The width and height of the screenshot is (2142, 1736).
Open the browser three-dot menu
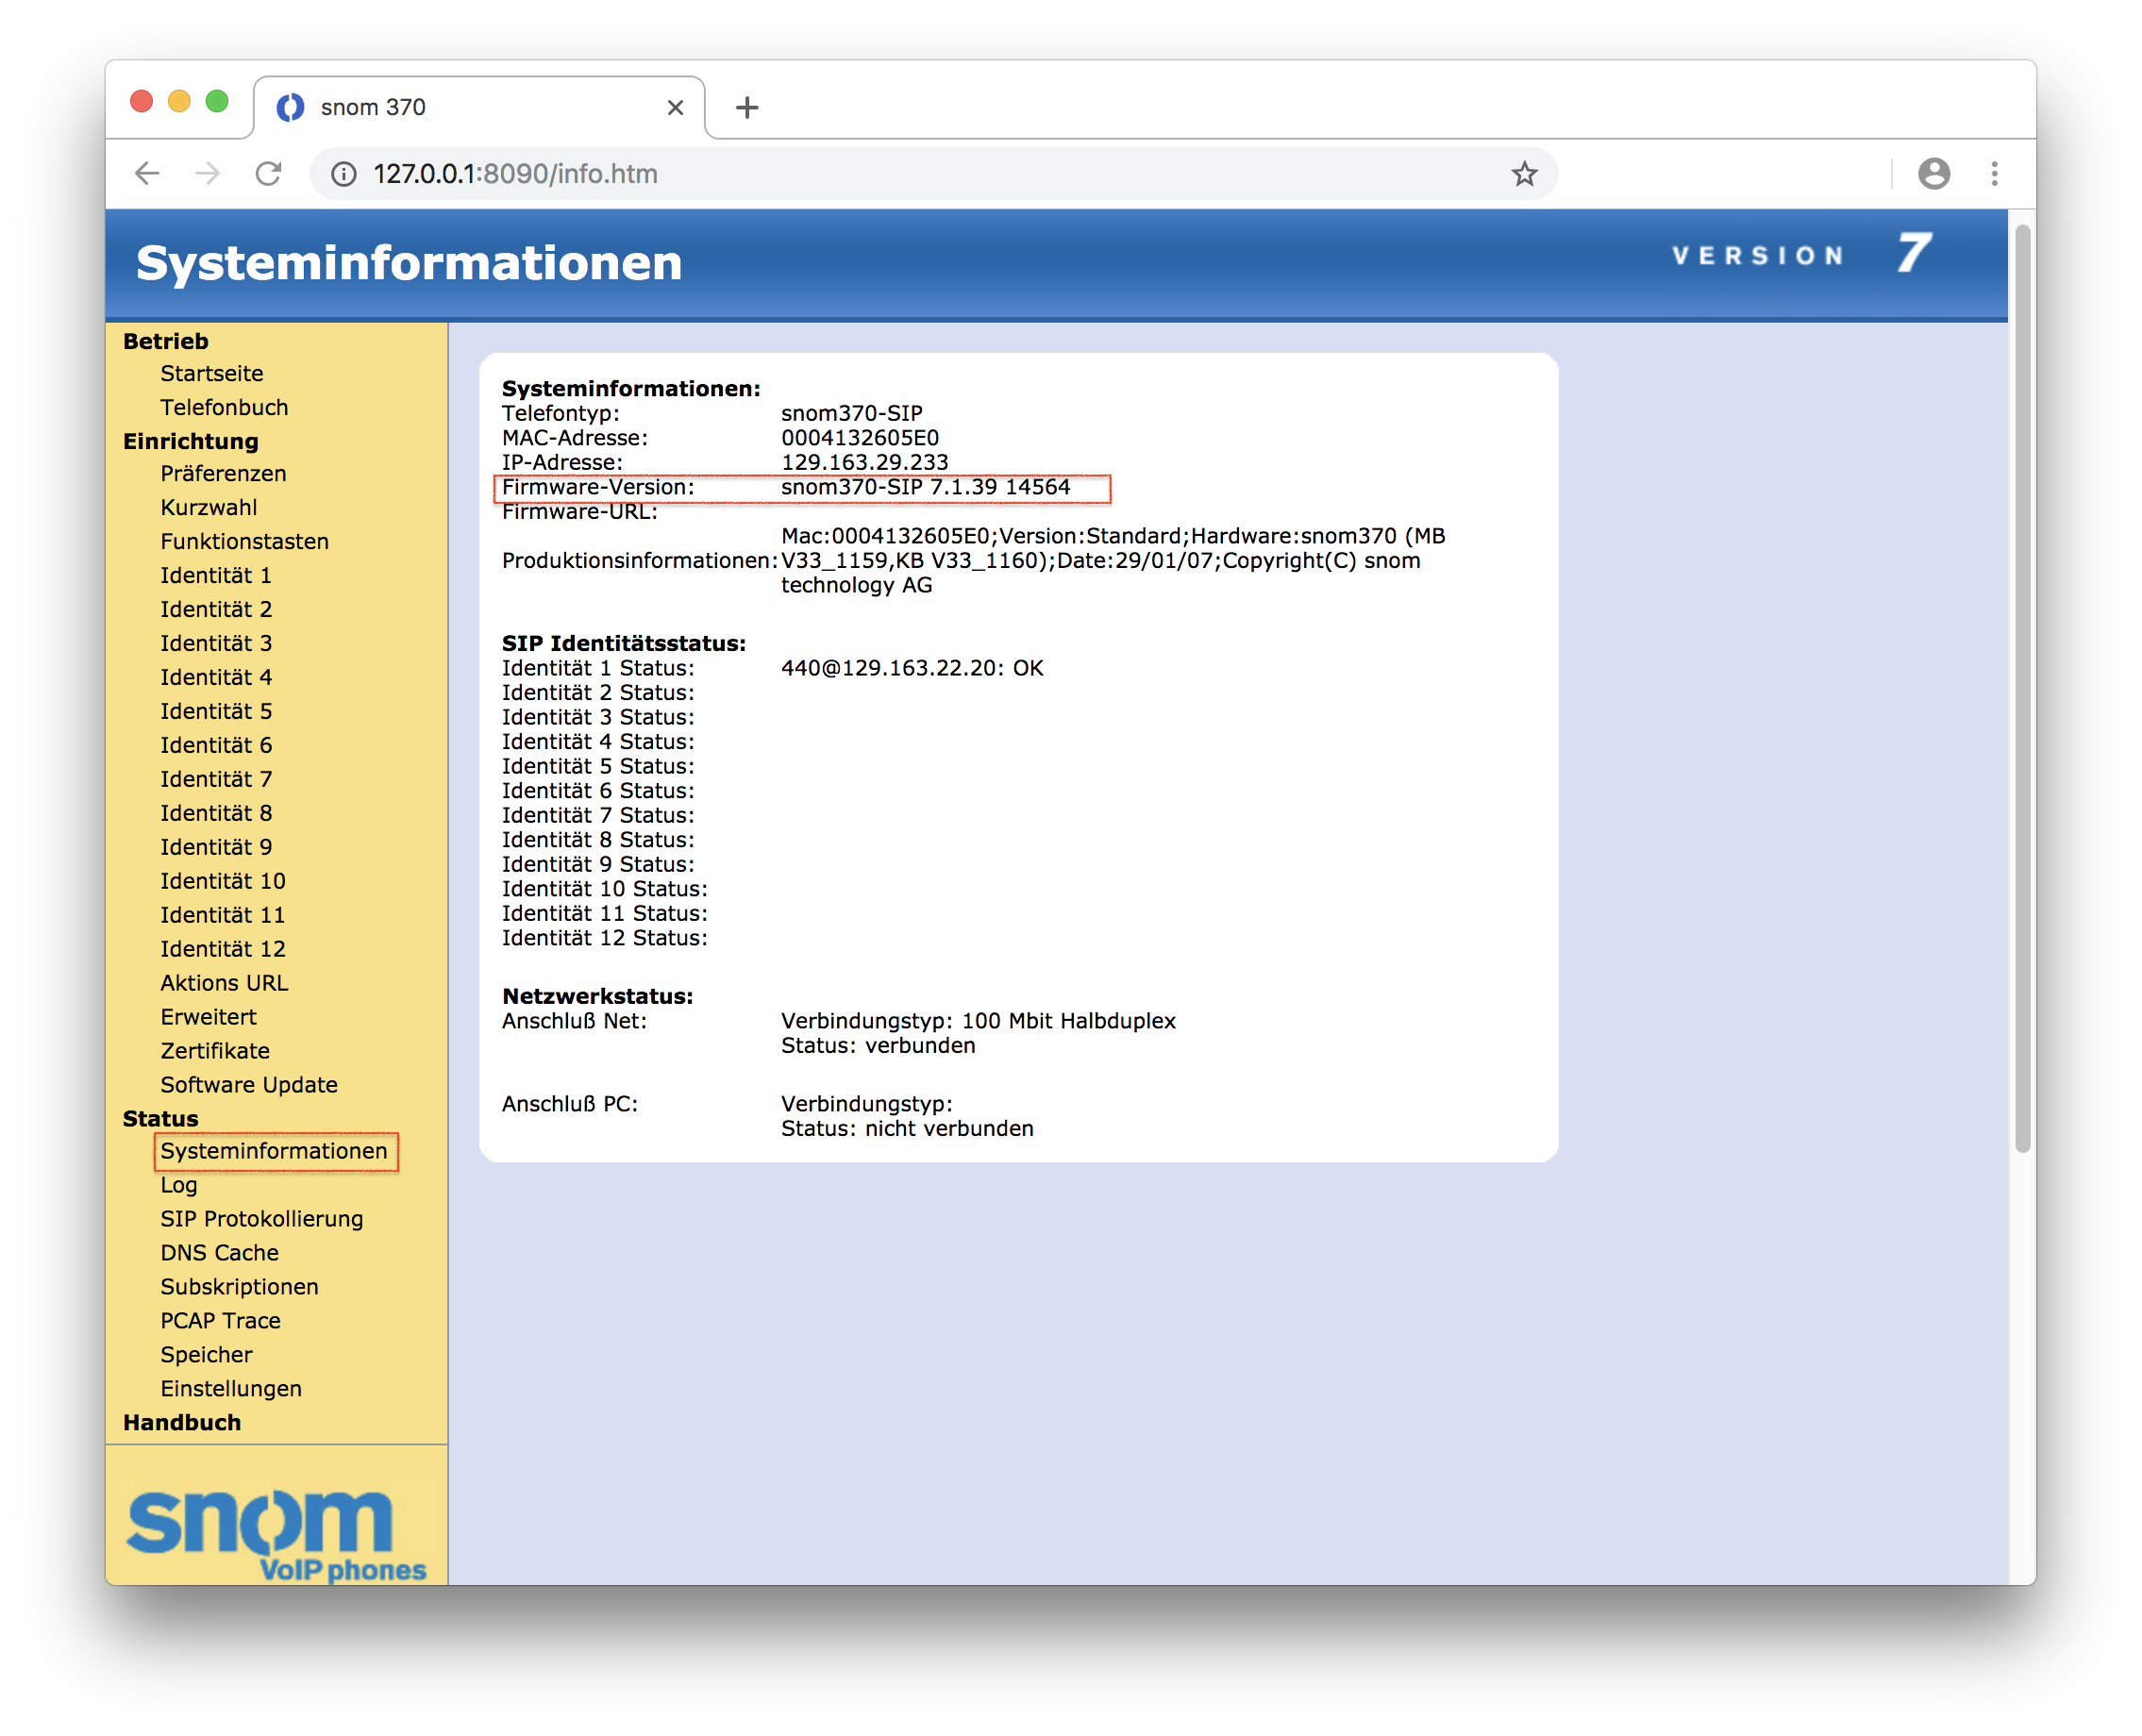[1994, 173]
